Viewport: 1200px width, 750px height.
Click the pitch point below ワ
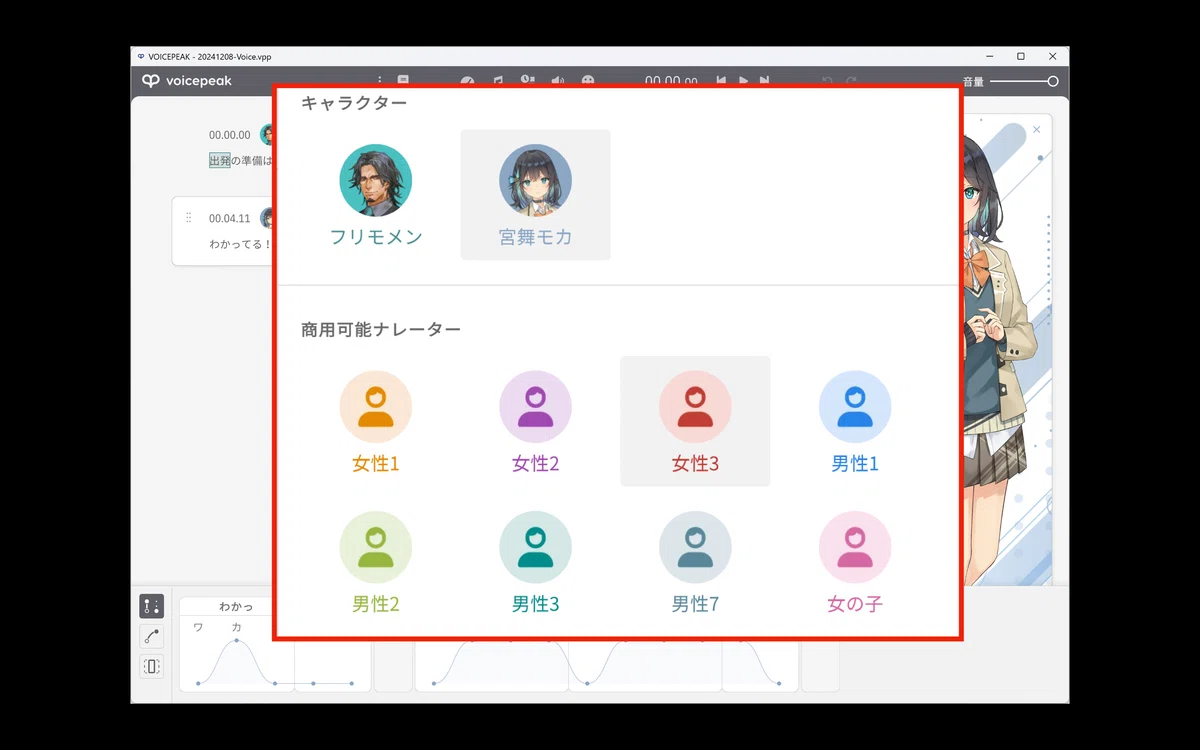pos(198,683)
